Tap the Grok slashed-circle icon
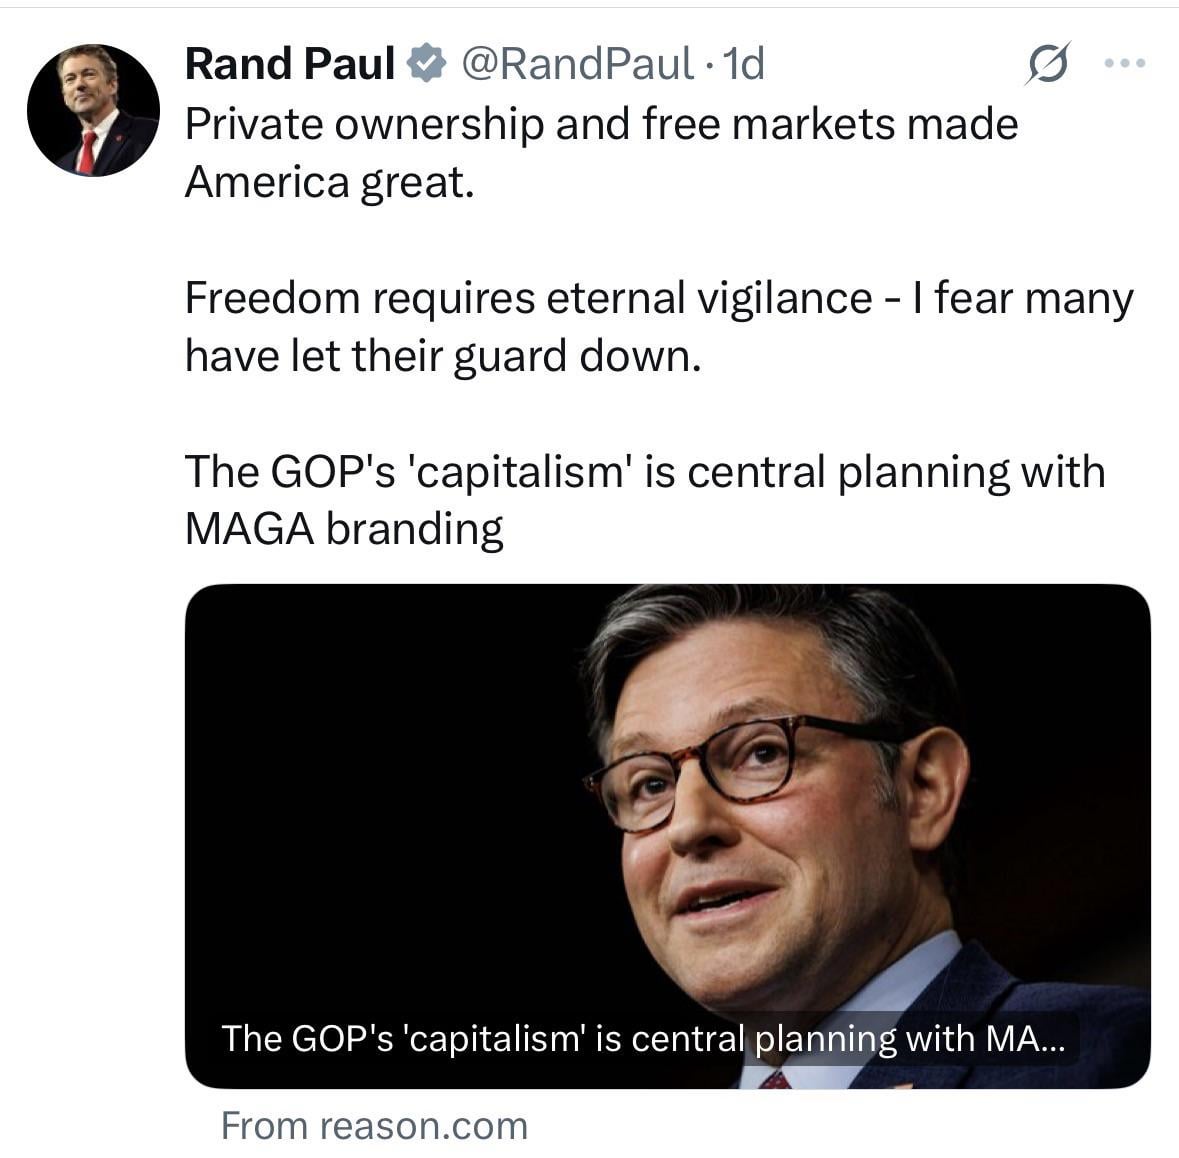The image size is (1179, 1158). pos(1048,64)
